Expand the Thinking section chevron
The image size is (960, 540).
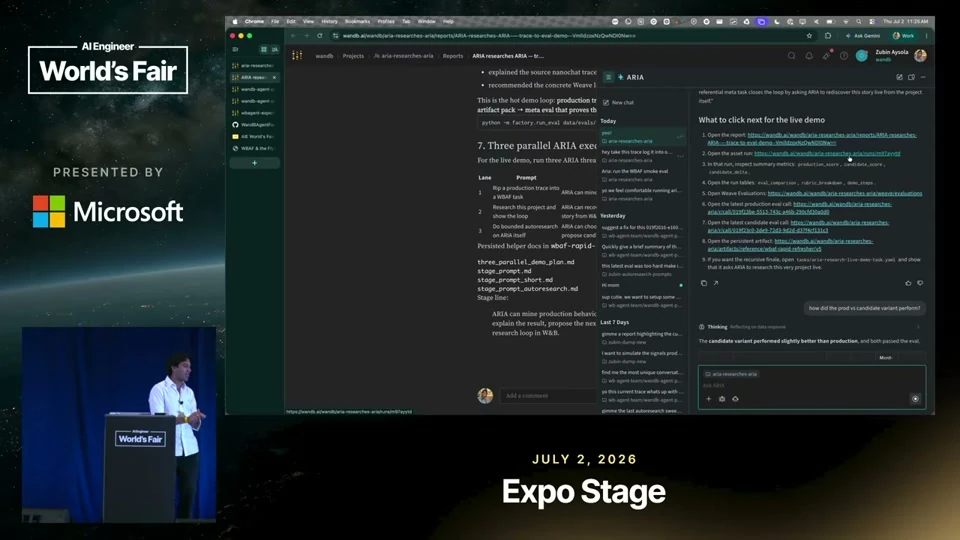[x=918, y=327]
